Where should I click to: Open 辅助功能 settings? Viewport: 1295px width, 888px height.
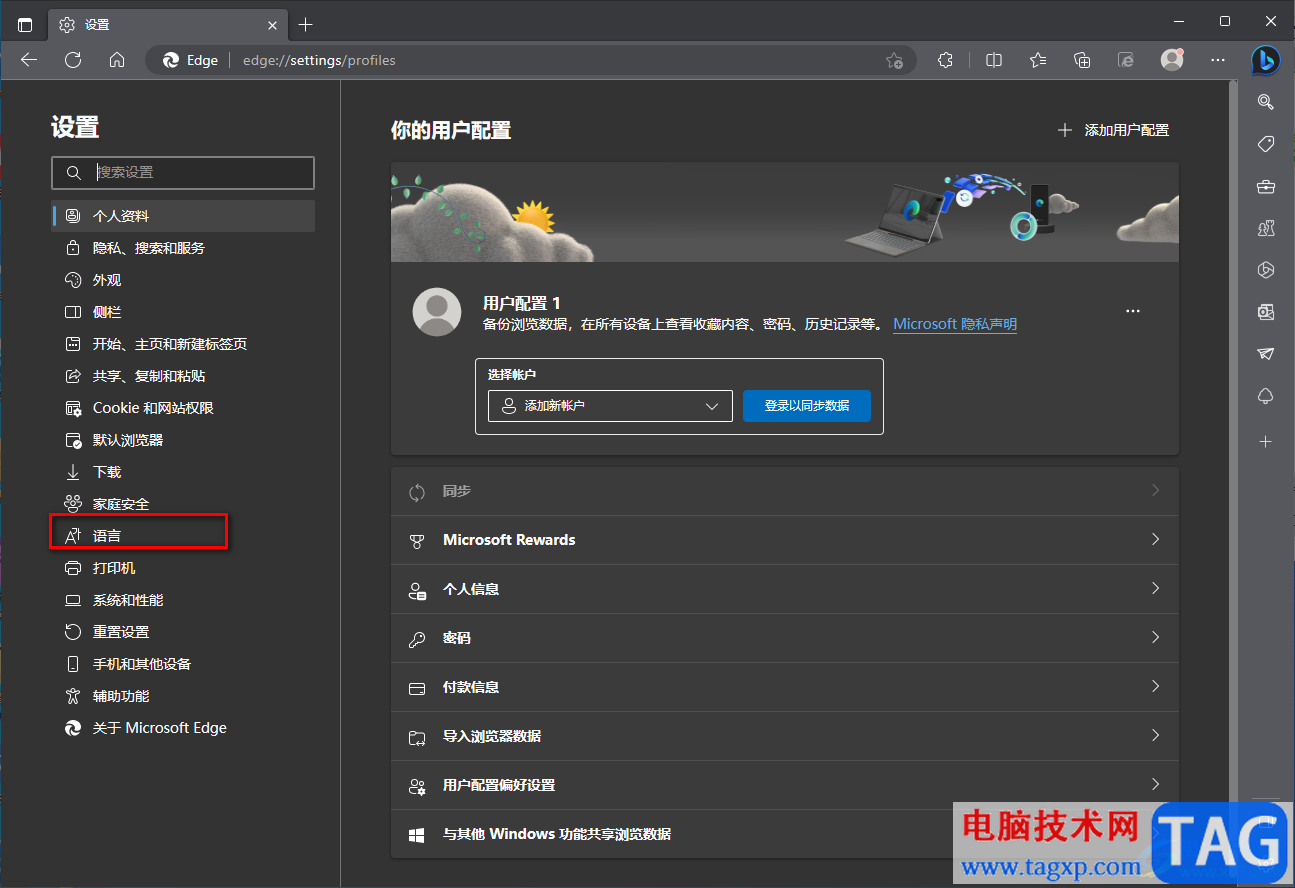[183, 696]
